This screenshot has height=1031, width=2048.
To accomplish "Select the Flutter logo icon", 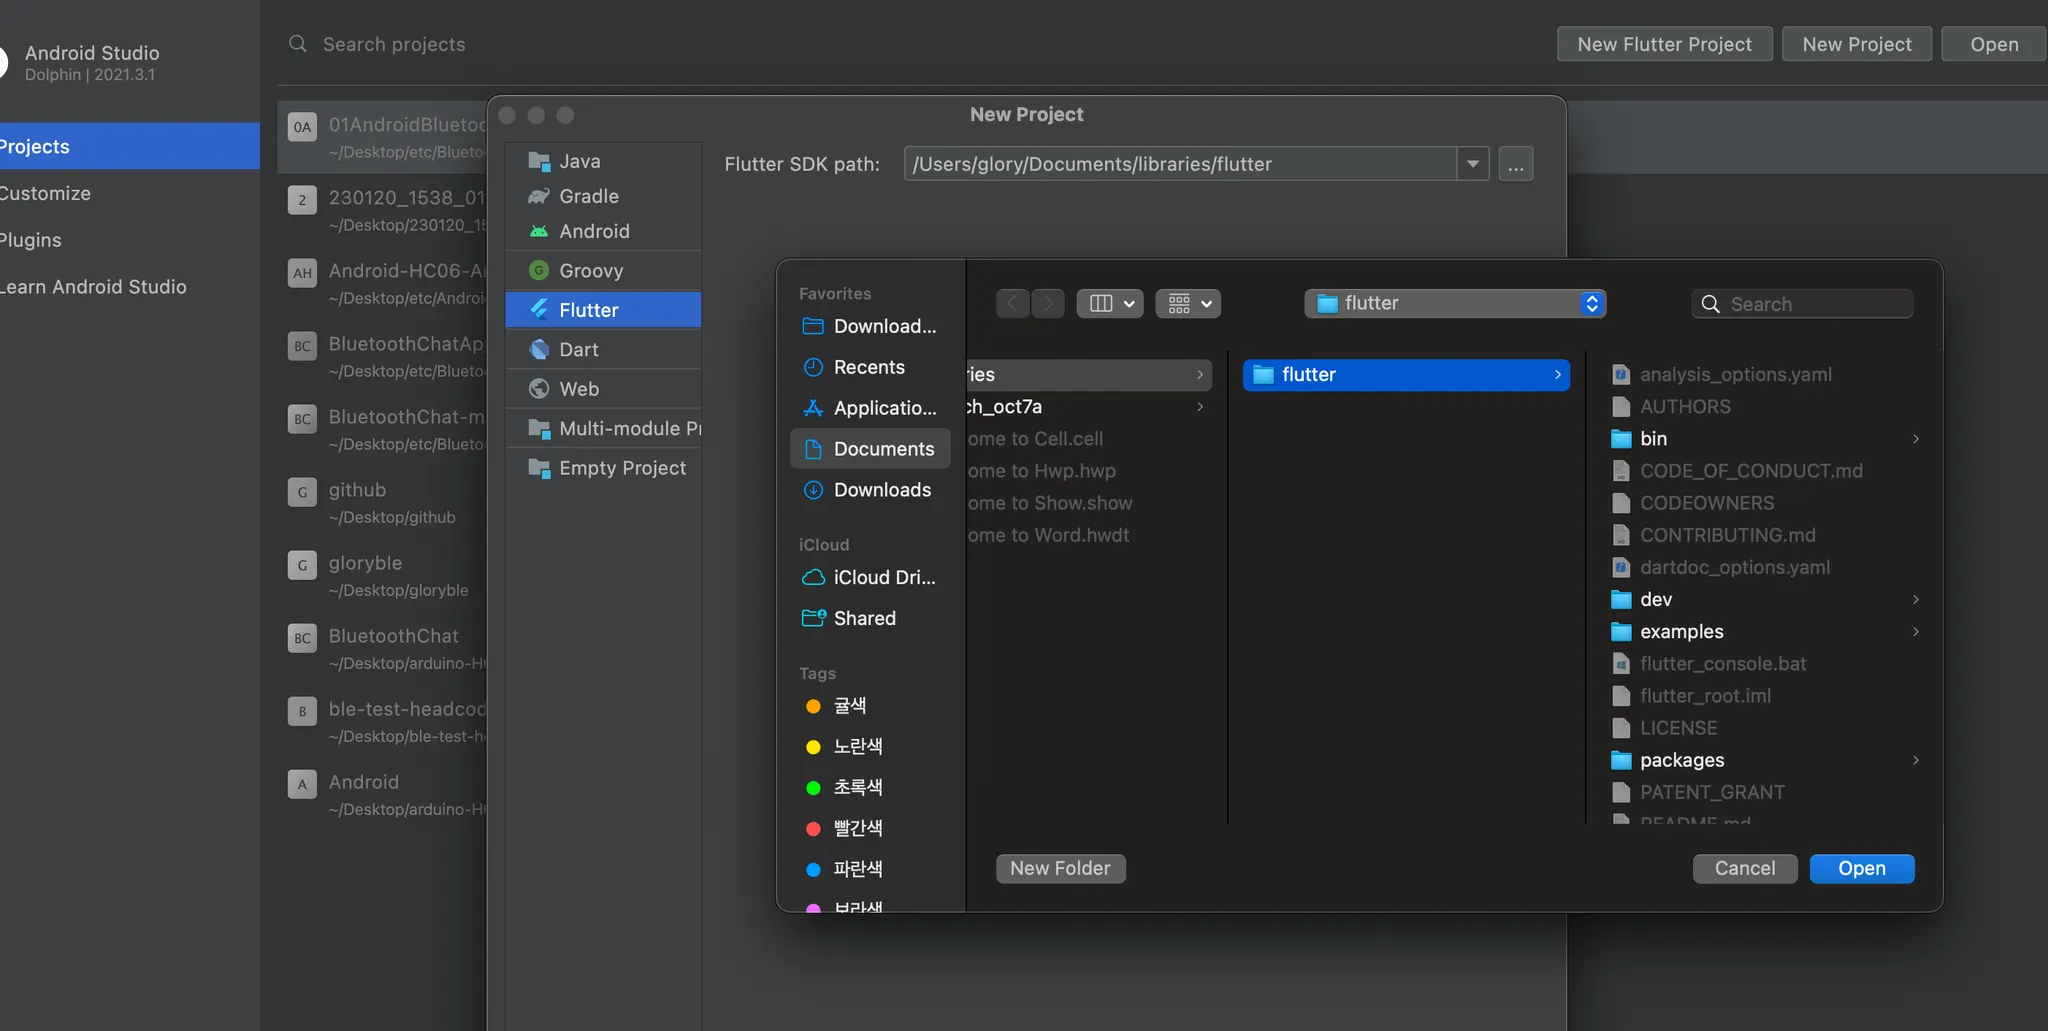I will [539, 310].
